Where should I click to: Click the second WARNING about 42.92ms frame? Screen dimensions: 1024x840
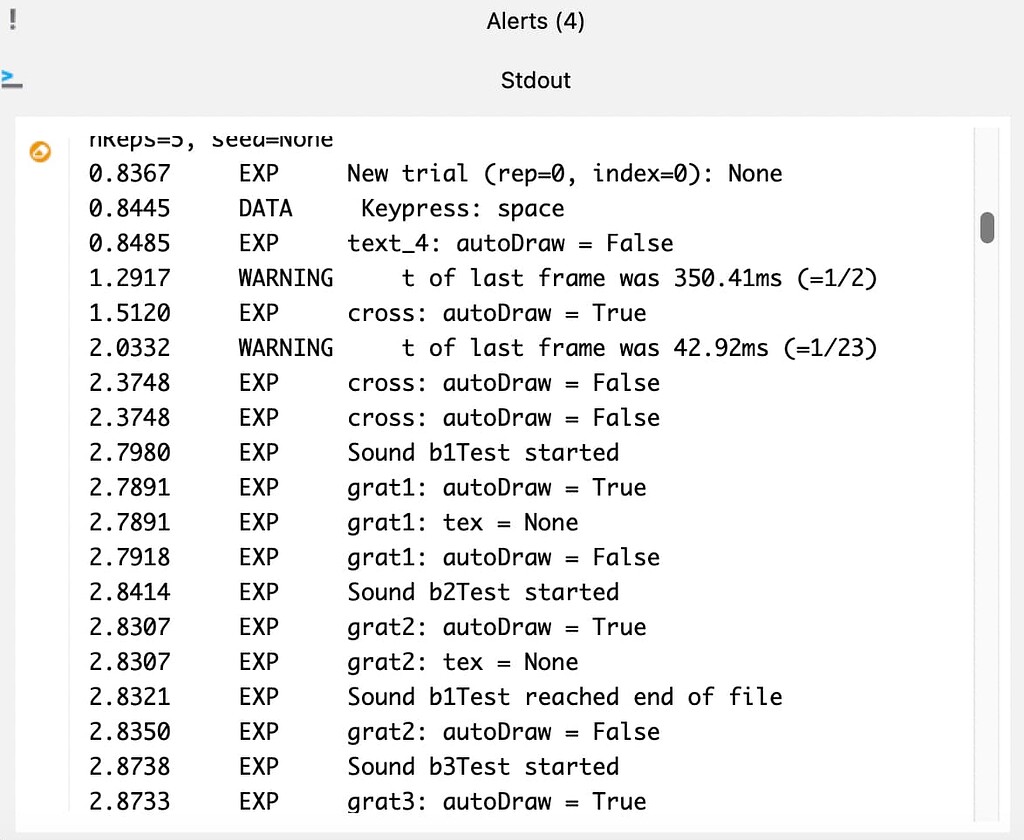500,348
